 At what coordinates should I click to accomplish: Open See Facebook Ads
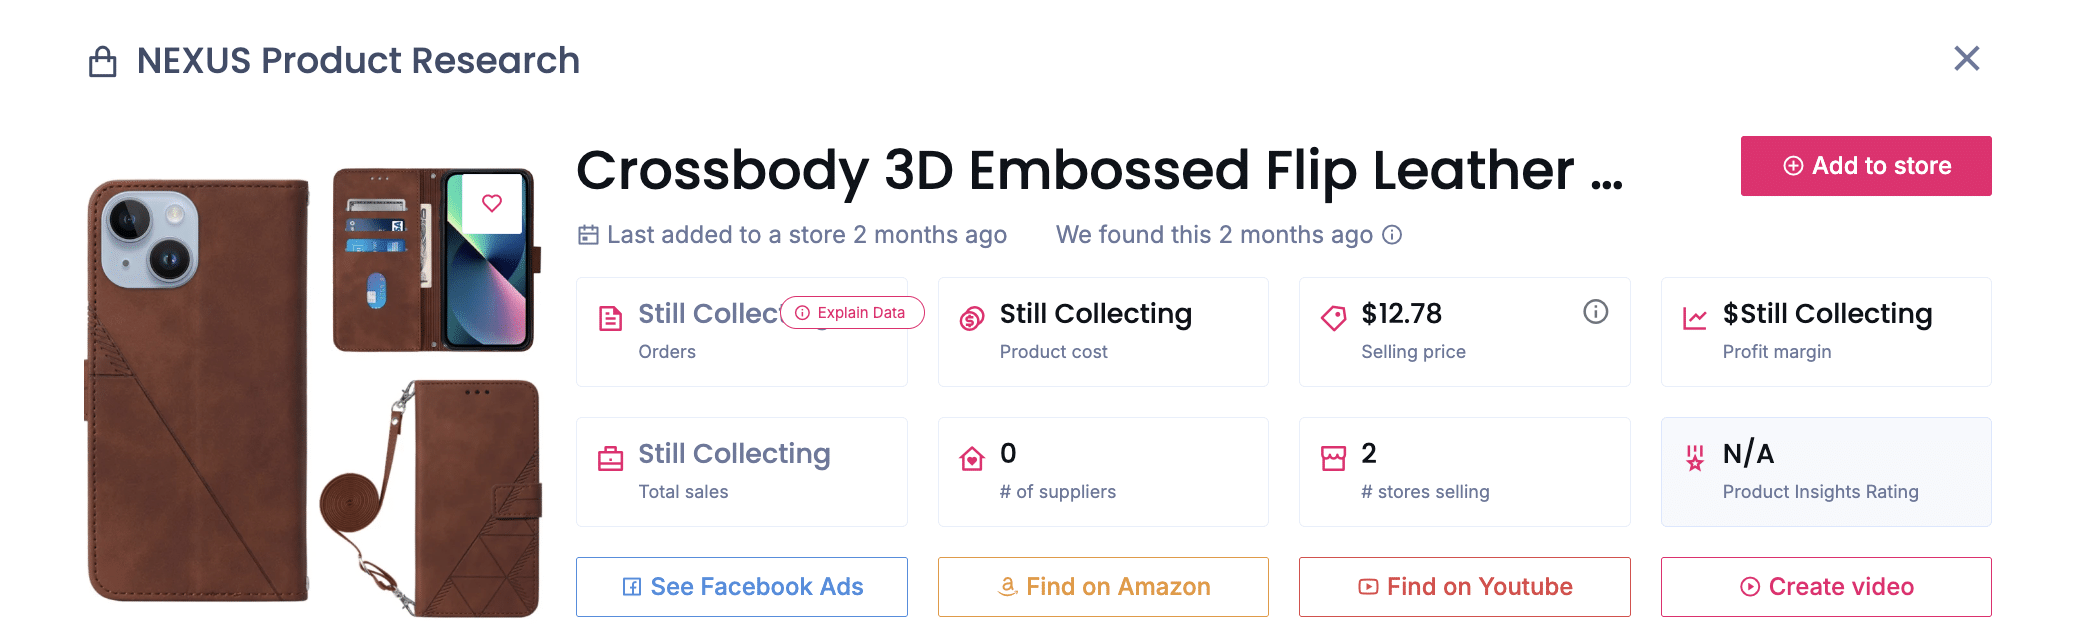point(742,587)
